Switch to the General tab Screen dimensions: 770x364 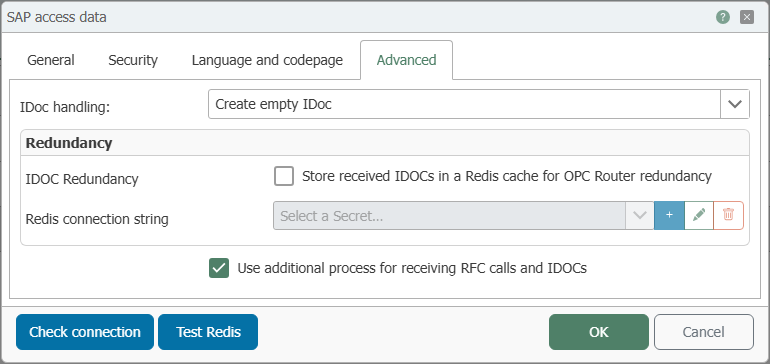point(51,60)
